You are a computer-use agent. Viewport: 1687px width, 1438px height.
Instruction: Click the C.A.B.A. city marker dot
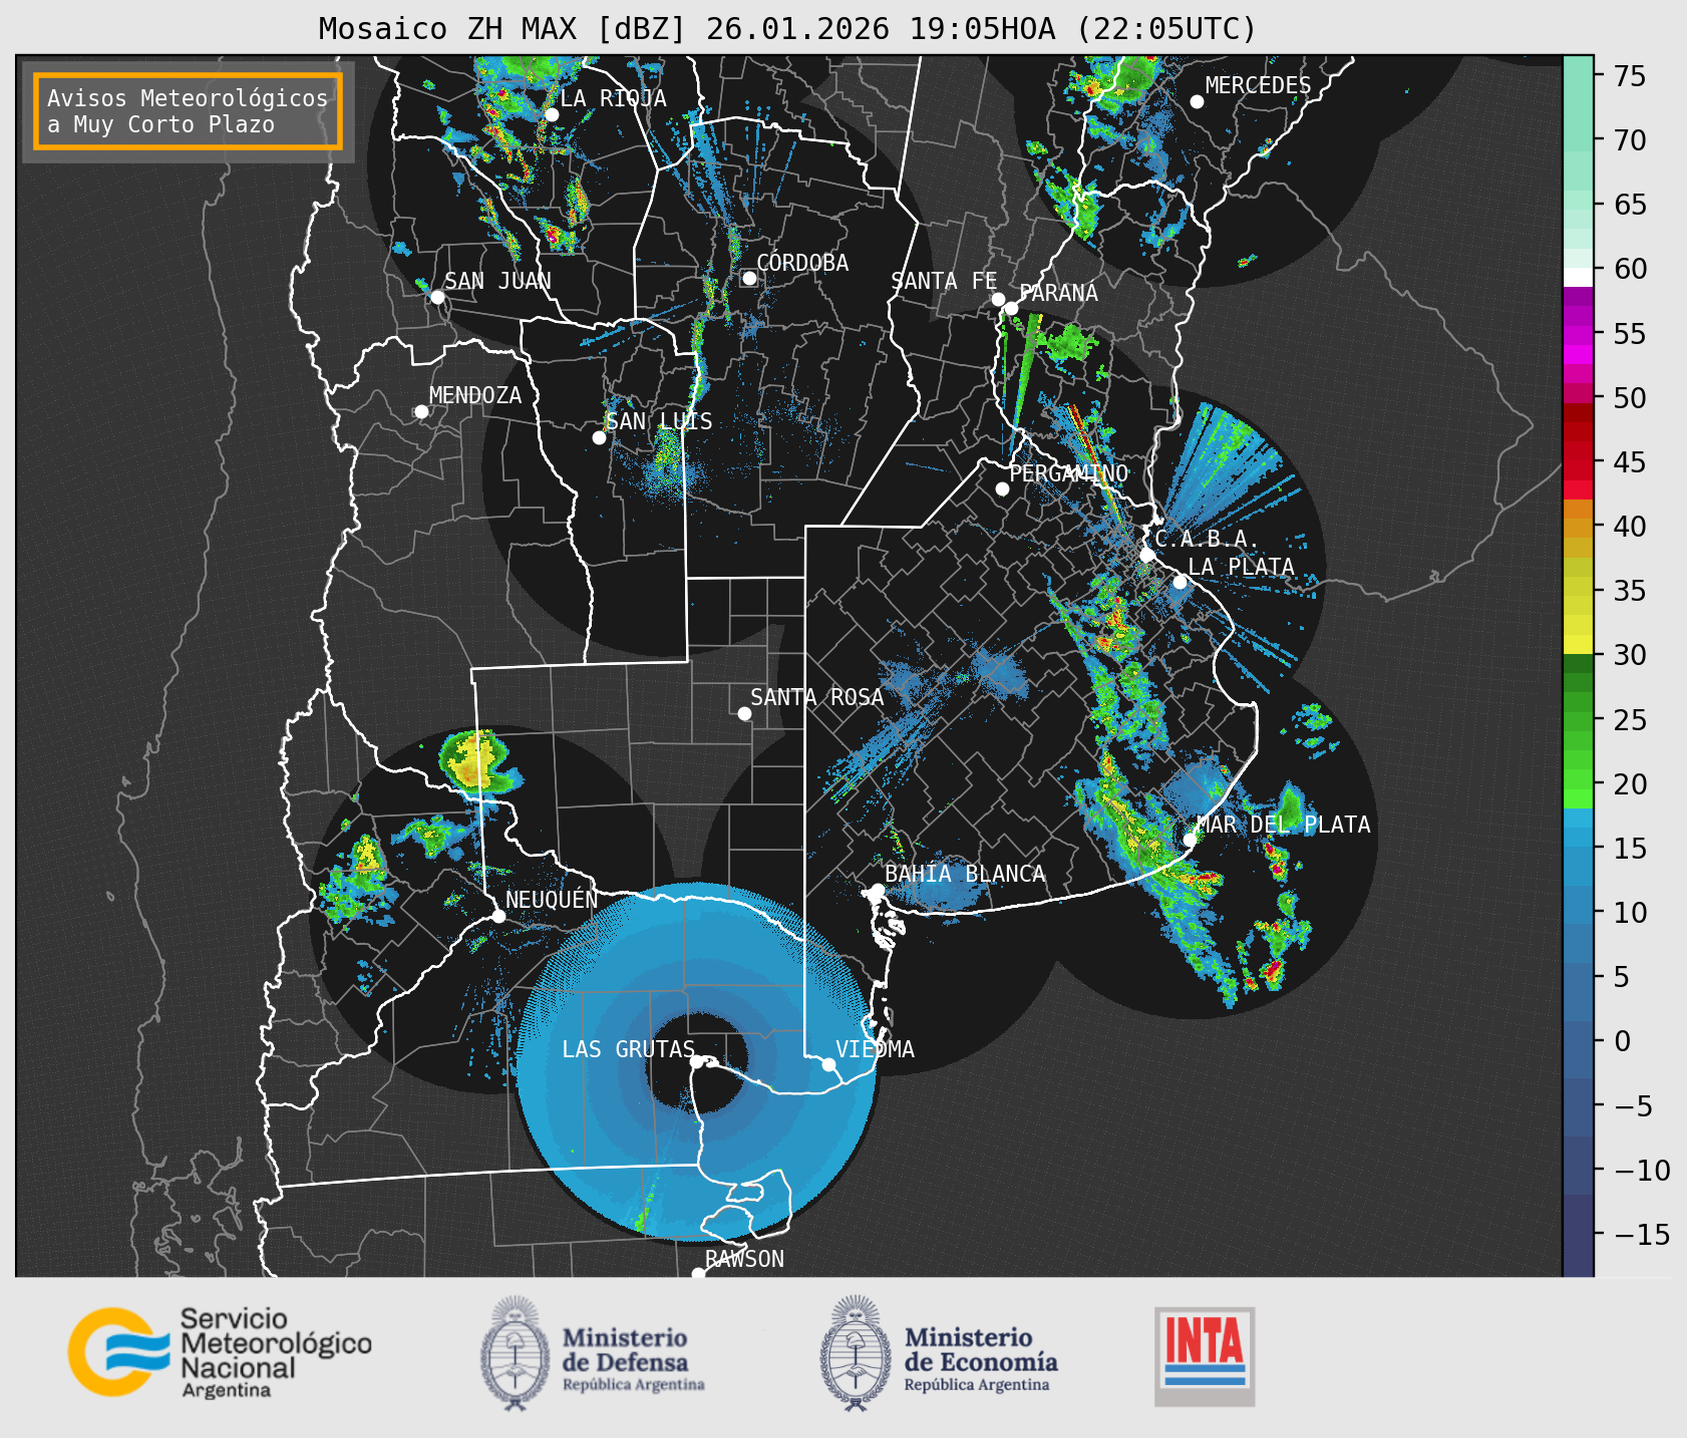1147,555
